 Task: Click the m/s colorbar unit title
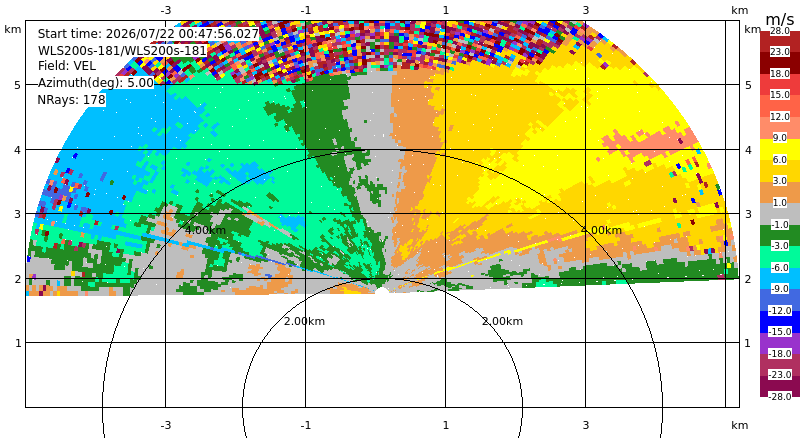[x=780, y=19]
